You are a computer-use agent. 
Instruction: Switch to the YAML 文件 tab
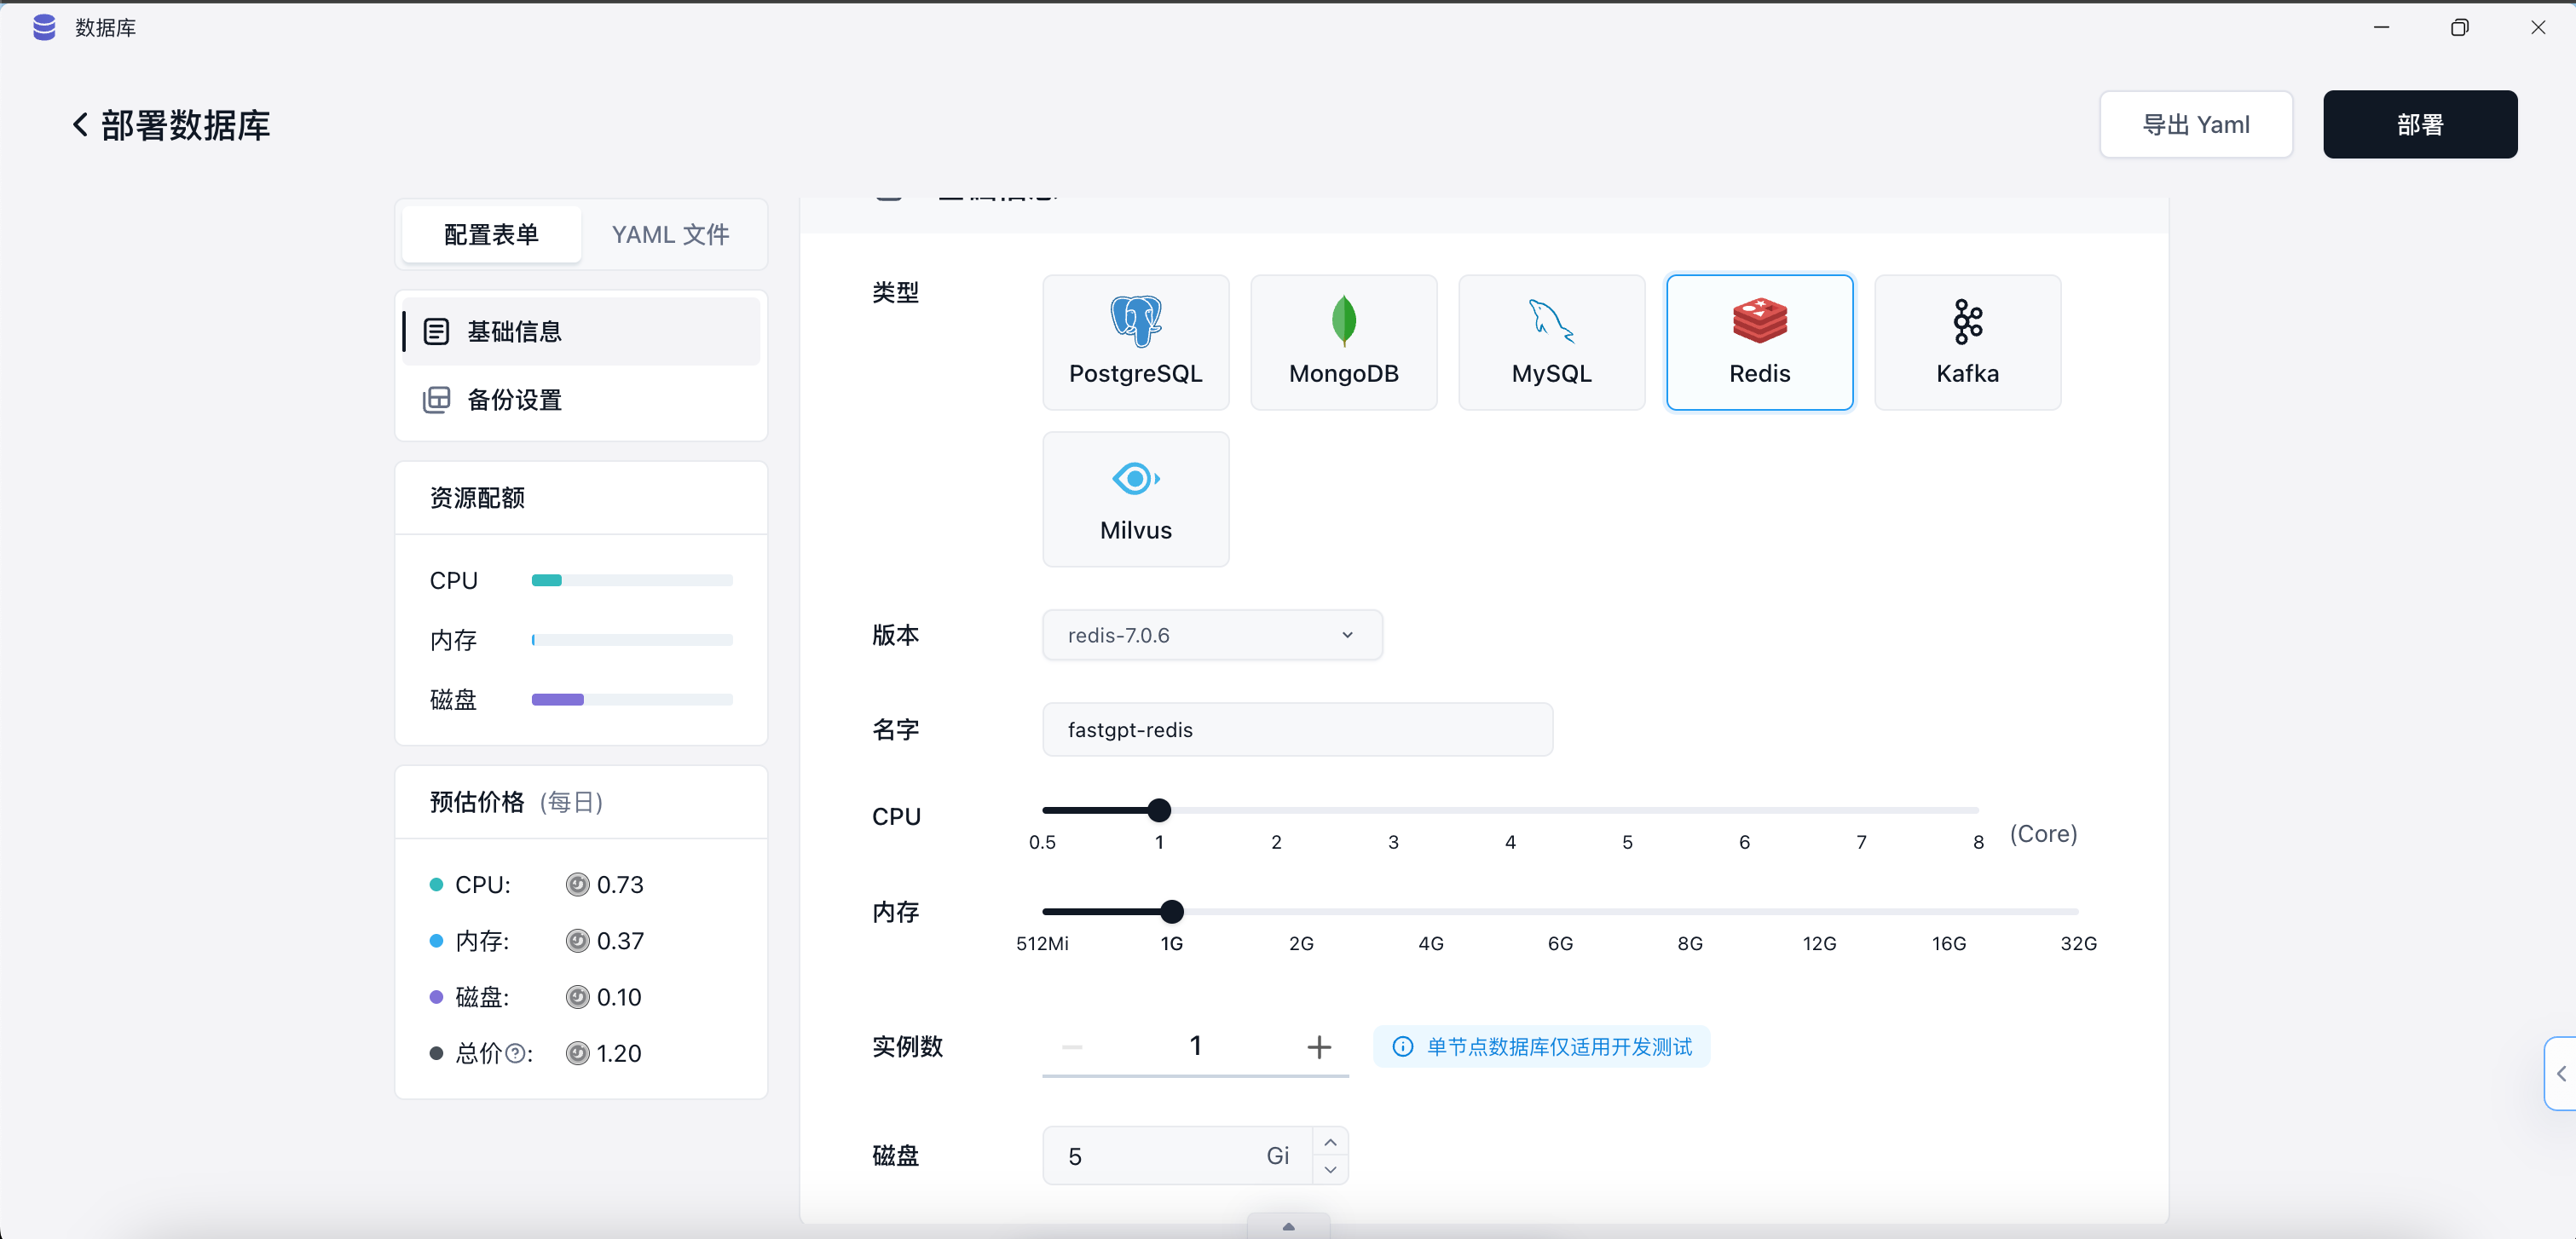[670, 234]
